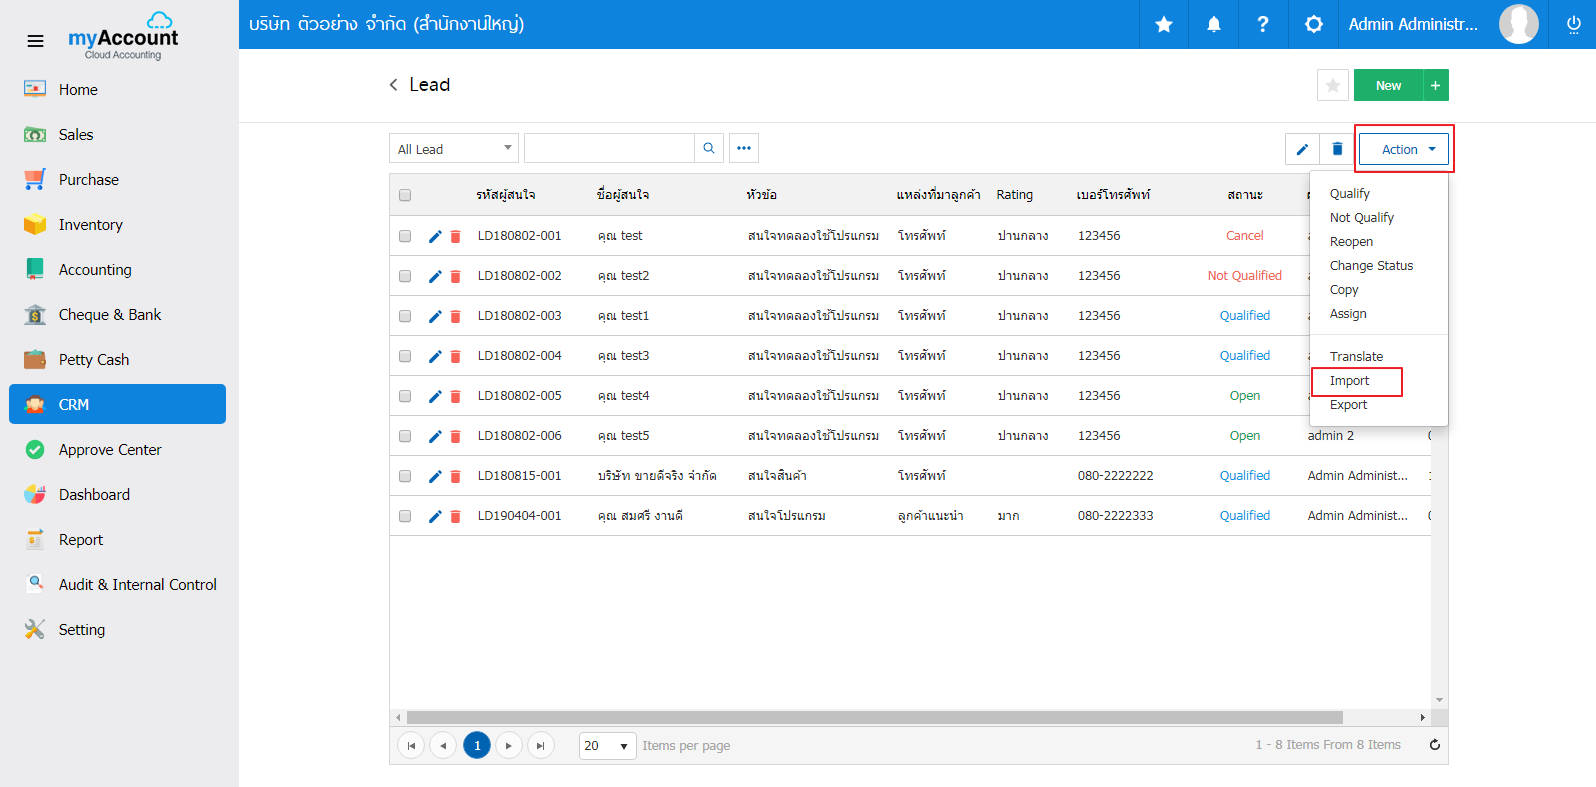Click lead code LD180802-002 cell
This screenshot has height=787, width=1596.
point(519,276)
